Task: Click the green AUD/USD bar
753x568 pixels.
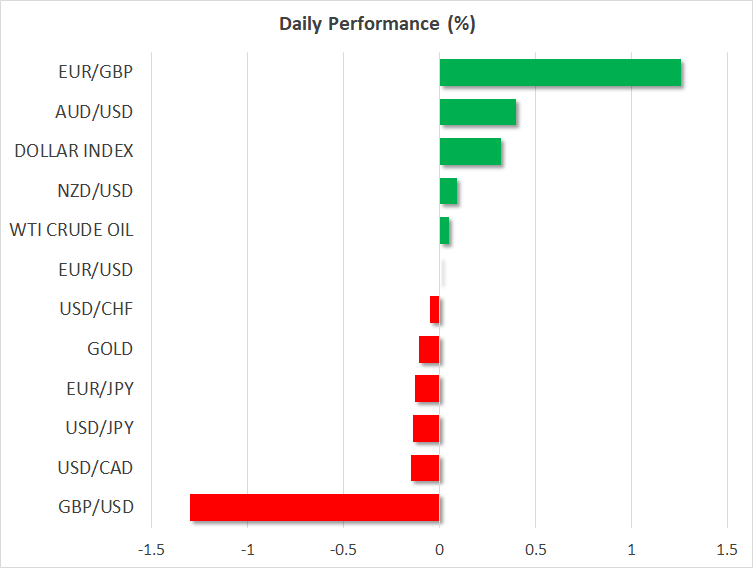Action: [x=478, y=112]
